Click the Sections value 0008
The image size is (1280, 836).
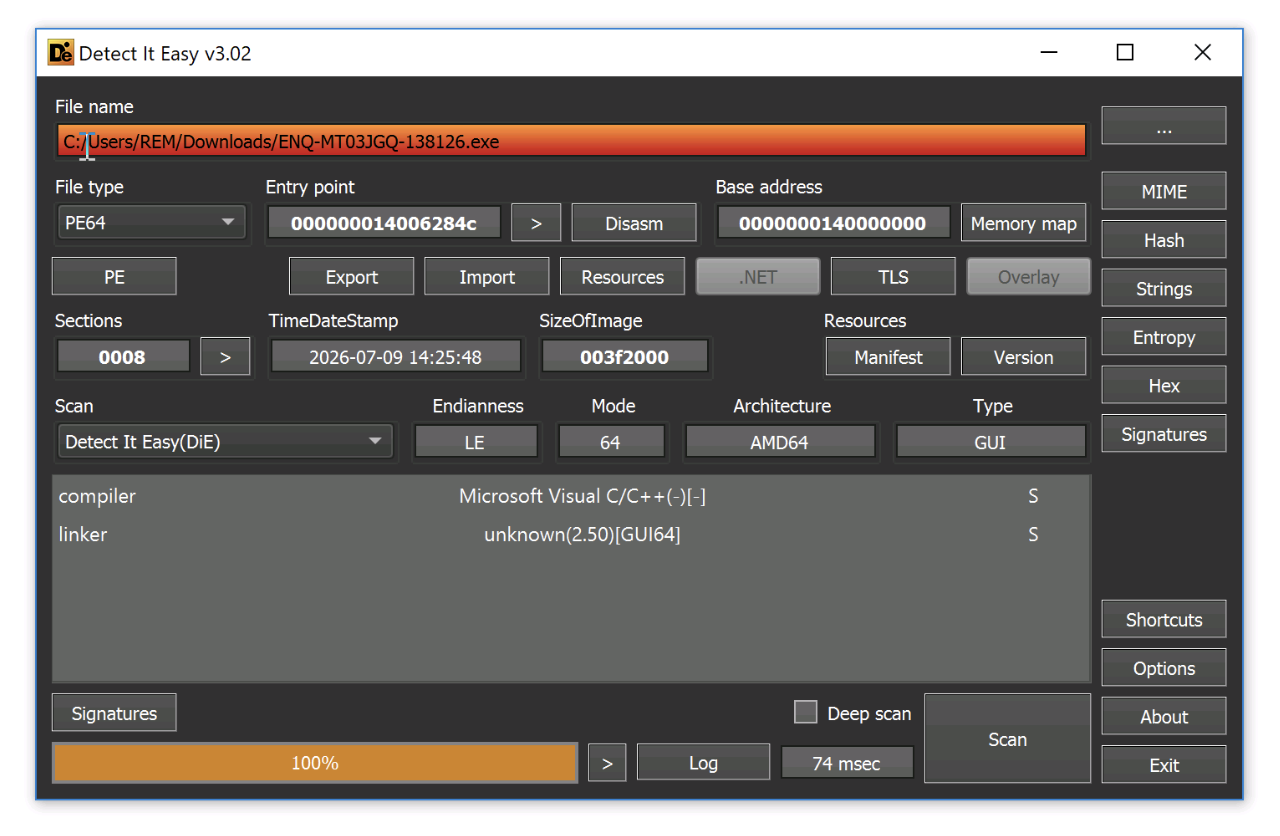[123, 357]
